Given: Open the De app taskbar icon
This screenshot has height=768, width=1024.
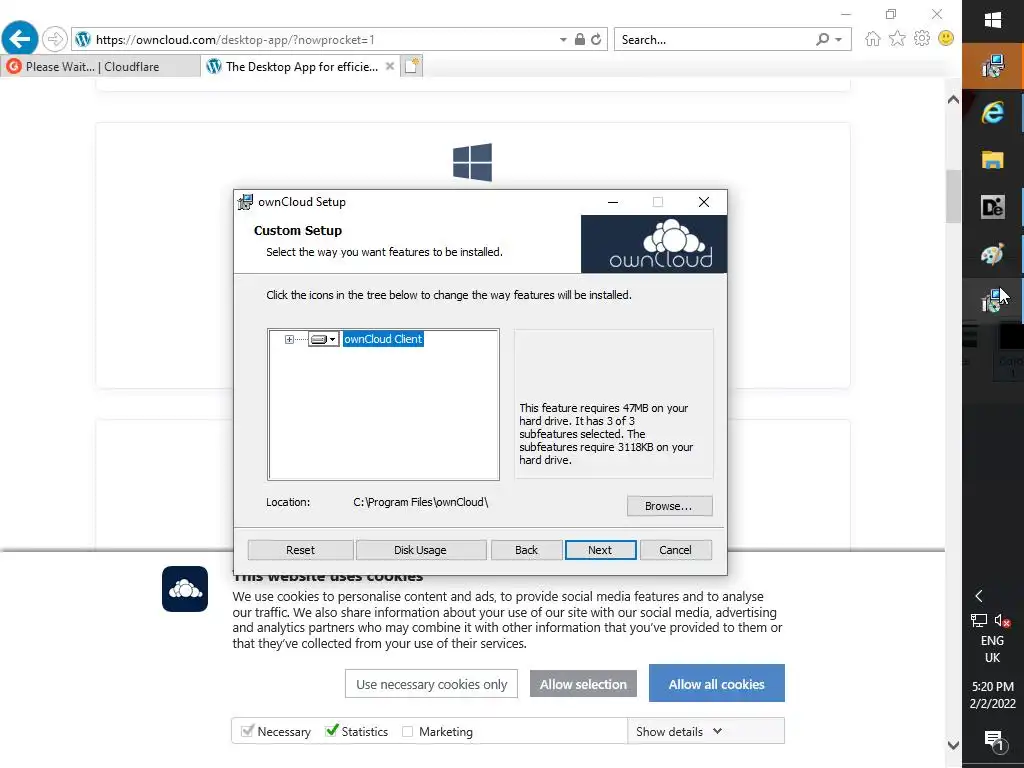Looking at the screenshot, I should point(993,207).
